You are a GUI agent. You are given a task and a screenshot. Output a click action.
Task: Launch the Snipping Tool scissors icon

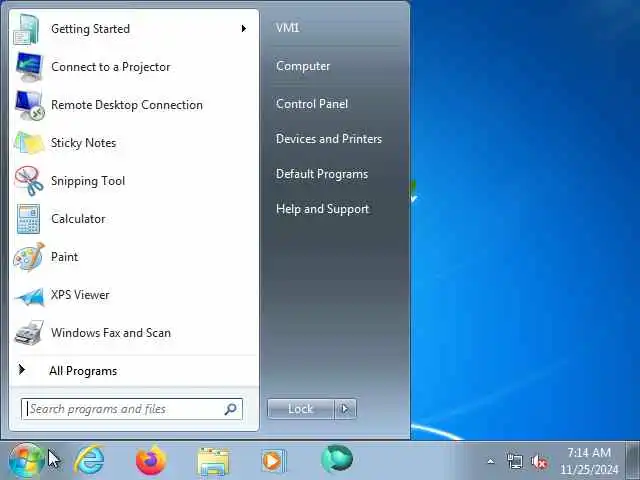[x=29, y=181]
